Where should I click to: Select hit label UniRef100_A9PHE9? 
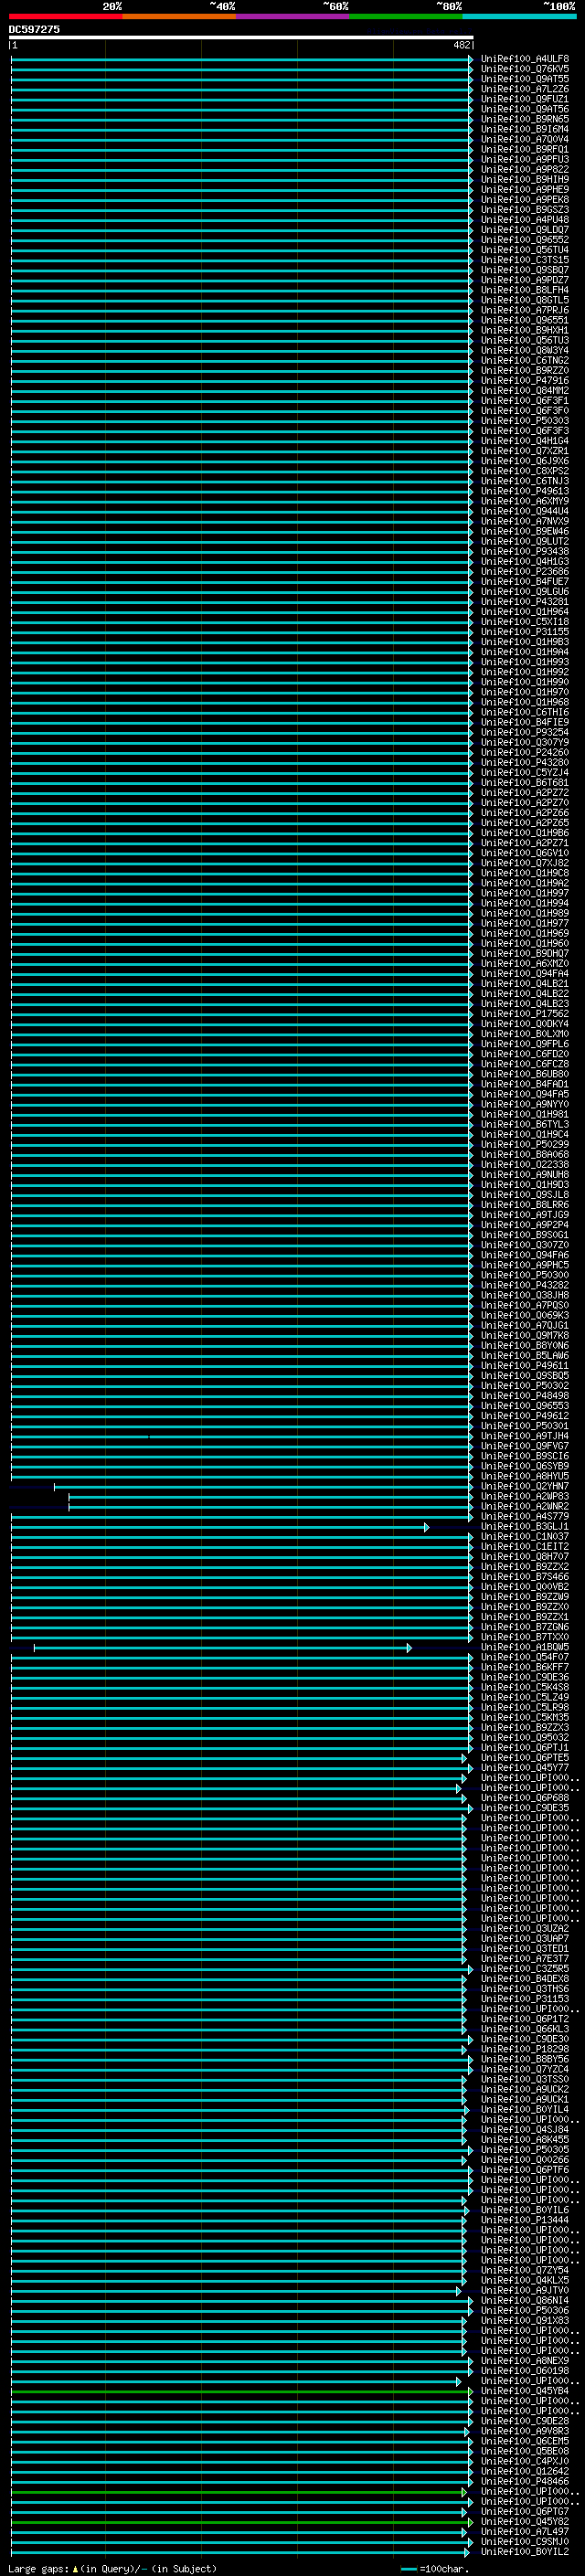click(x=525, y=189)
